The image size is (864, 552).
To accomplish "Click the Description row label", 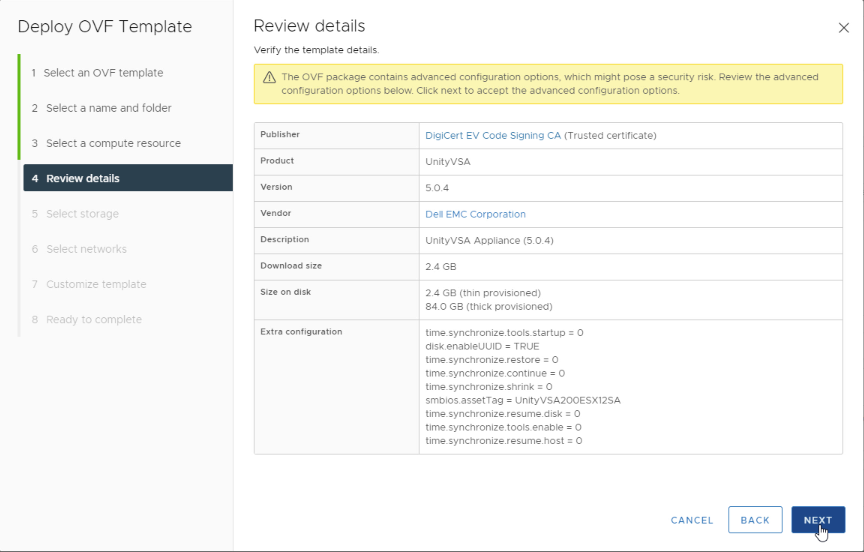I will pos(284,240).
